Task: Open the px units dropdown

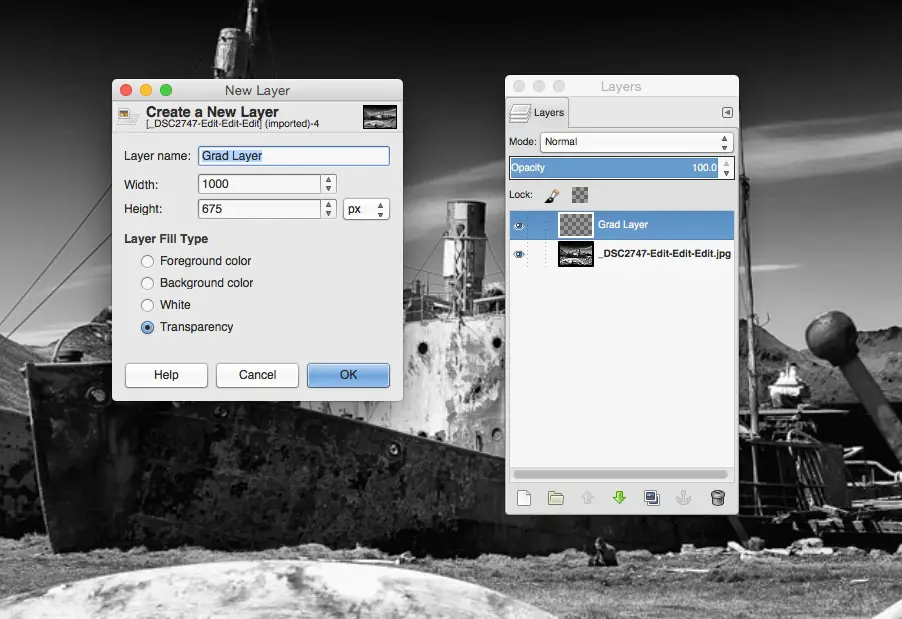Action: (366, 209)
